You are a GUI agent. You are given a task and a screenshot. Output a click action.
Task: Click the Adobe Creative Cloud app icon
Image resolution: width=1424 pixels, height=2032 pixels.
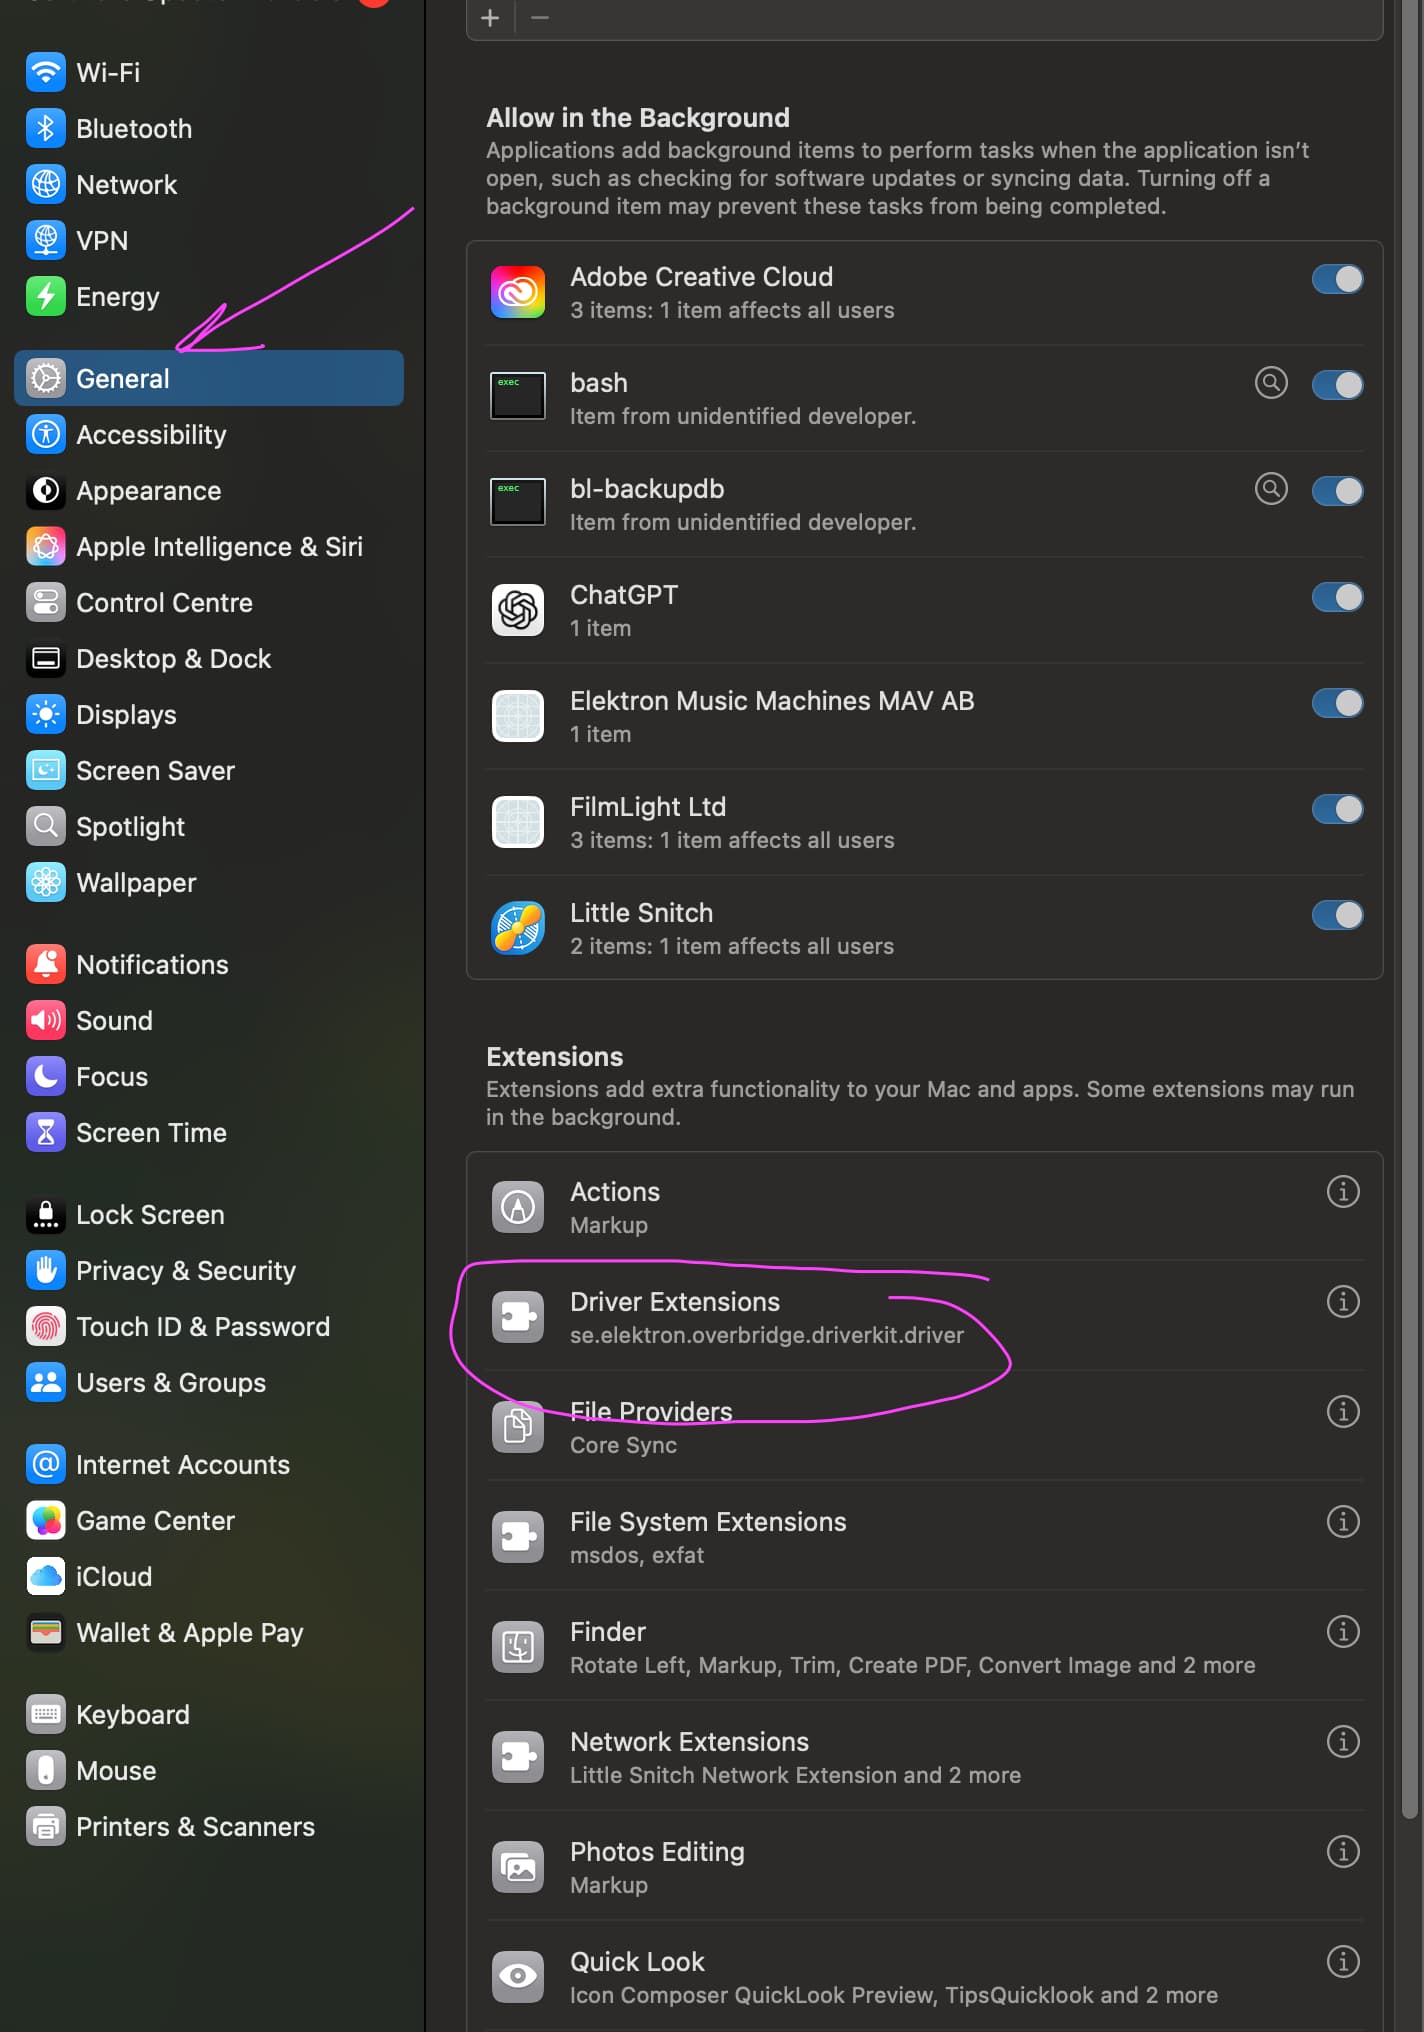pos(518,292)
